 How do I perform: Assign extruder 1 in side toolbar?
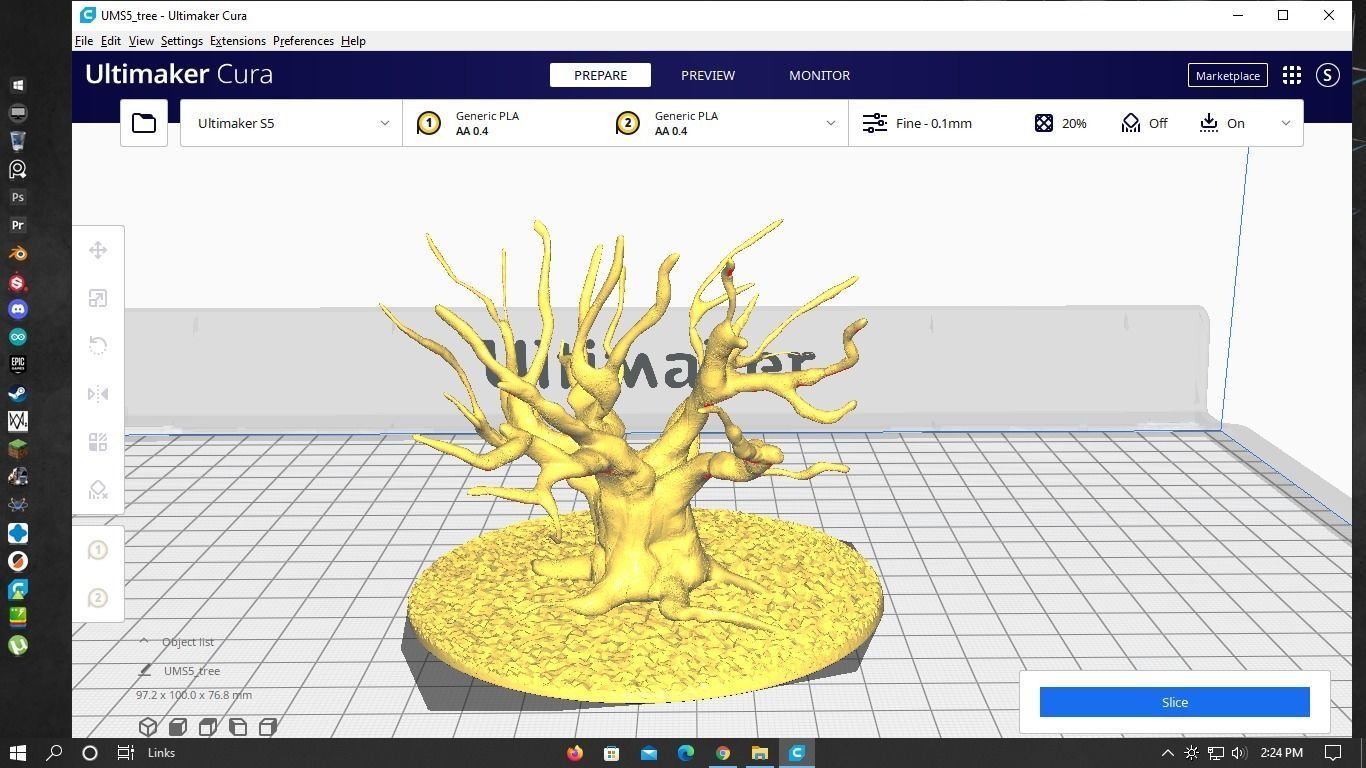point(98,550)
